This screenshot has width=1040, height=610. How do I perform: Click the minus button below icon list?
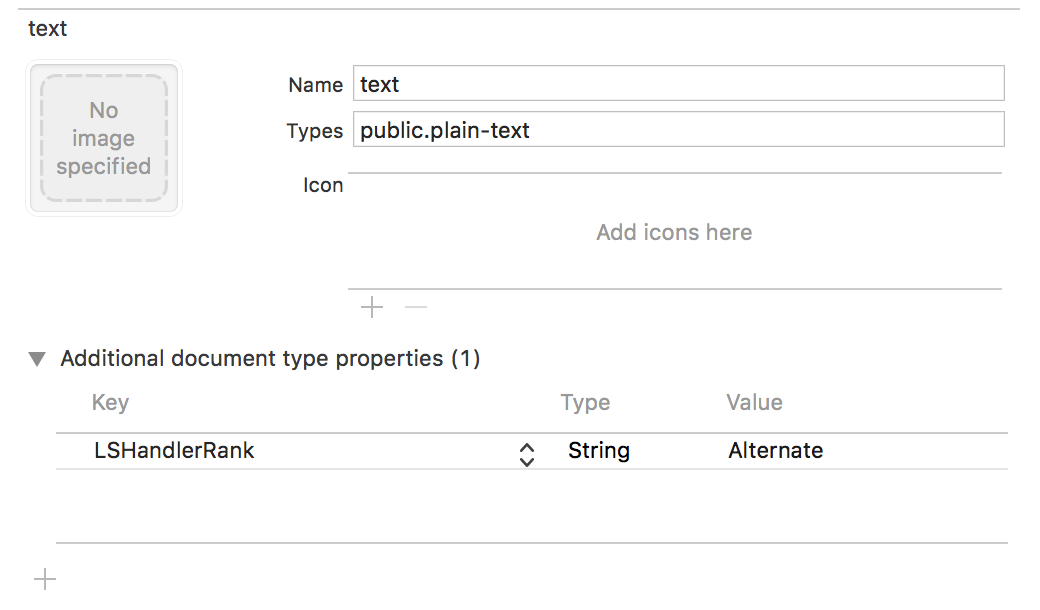point(416,307)
